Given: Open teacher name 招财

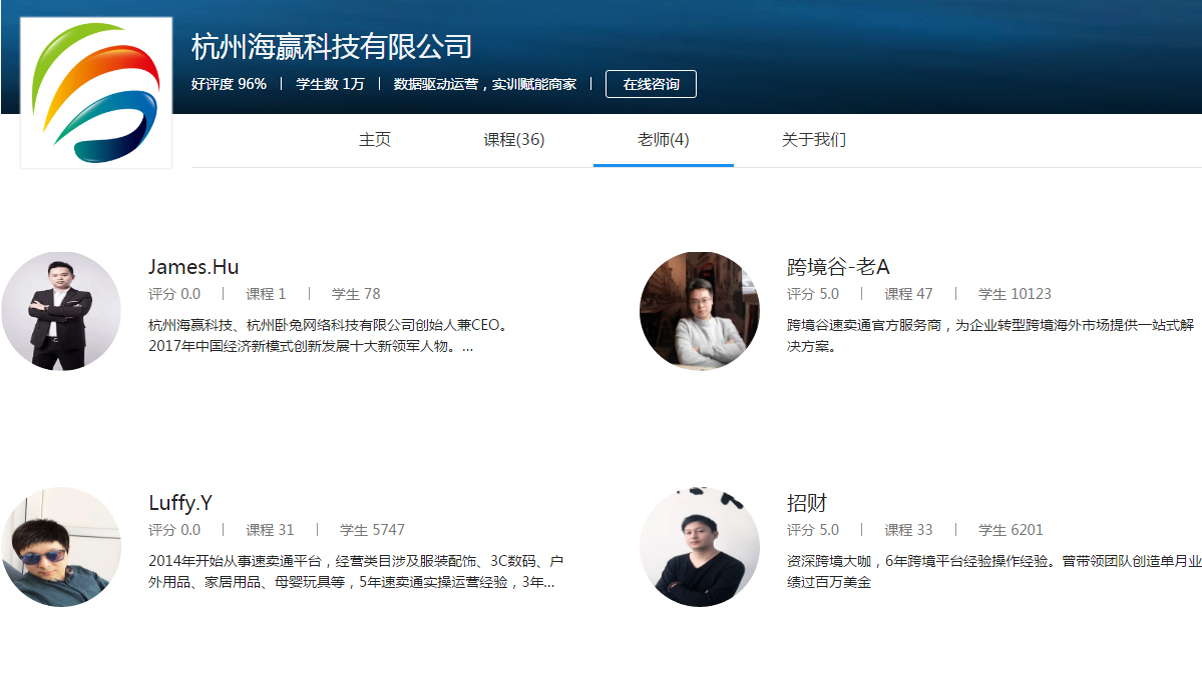Looking at the screenshot, I should (x=807, y=503).
